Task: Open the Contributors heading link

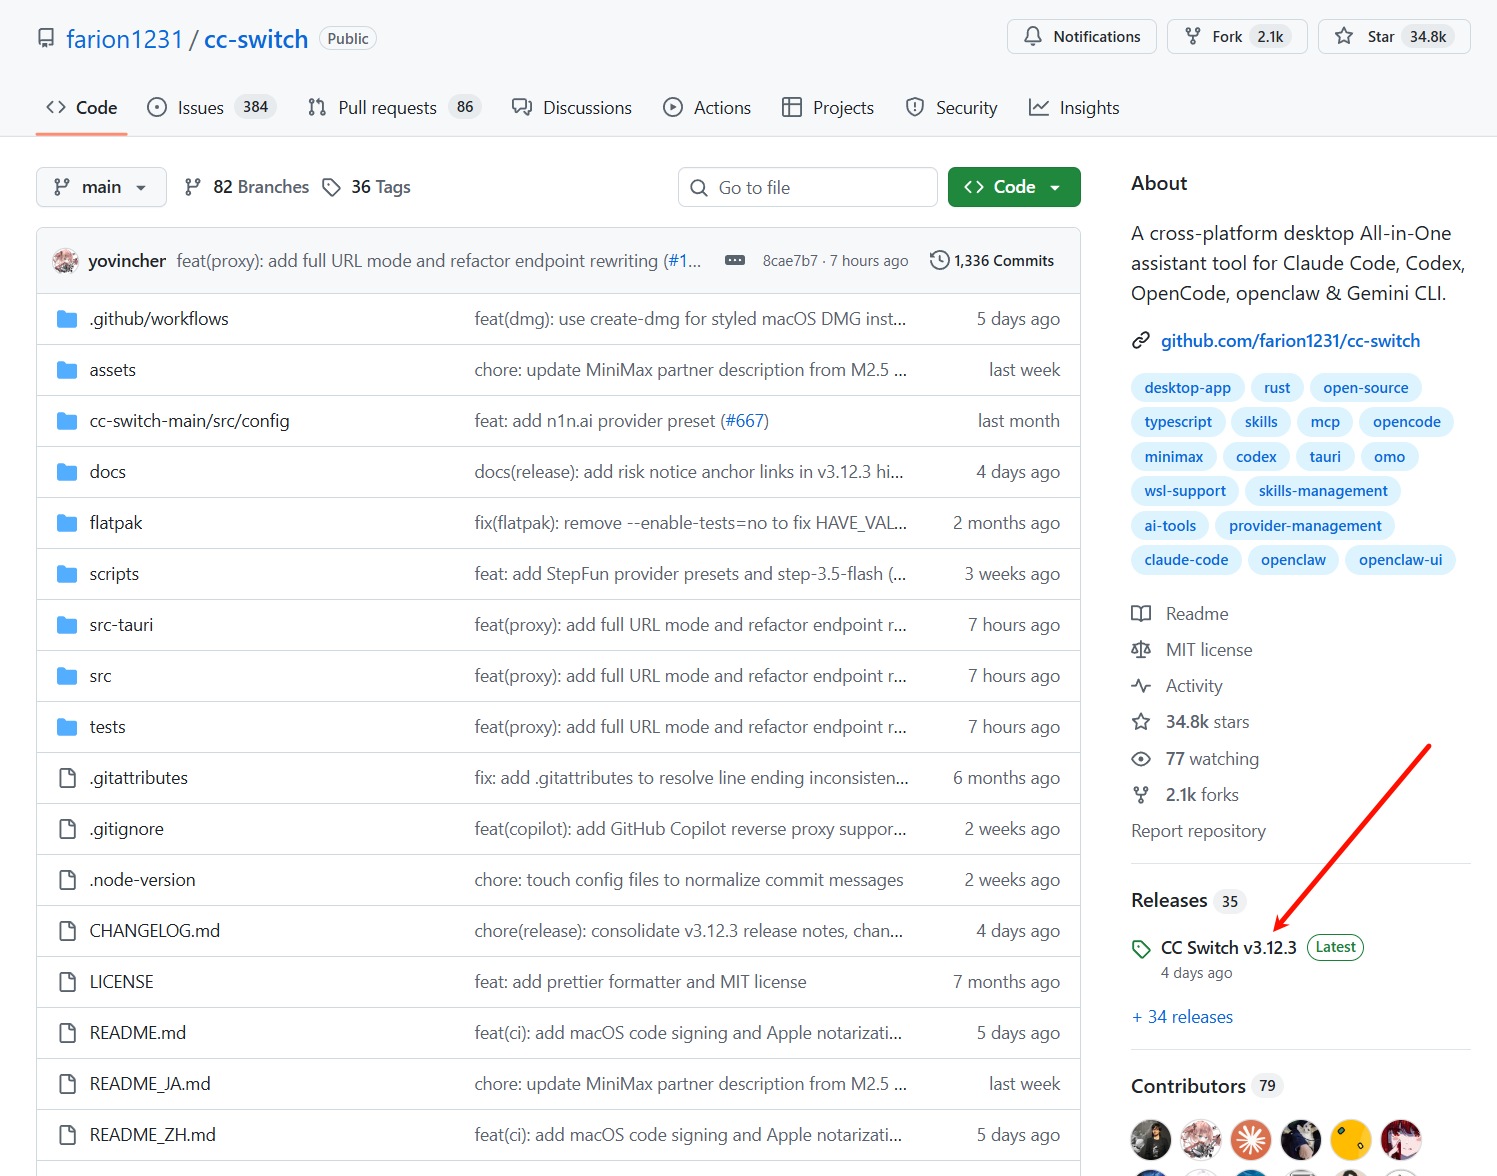Action: point(1188,1086)
